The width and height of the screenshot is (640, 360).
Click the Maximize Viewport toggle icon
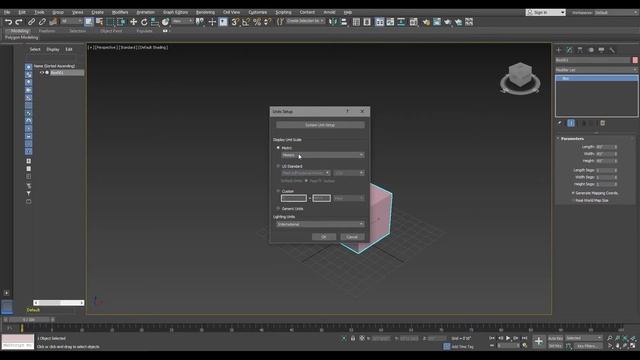tap(633, 346)
